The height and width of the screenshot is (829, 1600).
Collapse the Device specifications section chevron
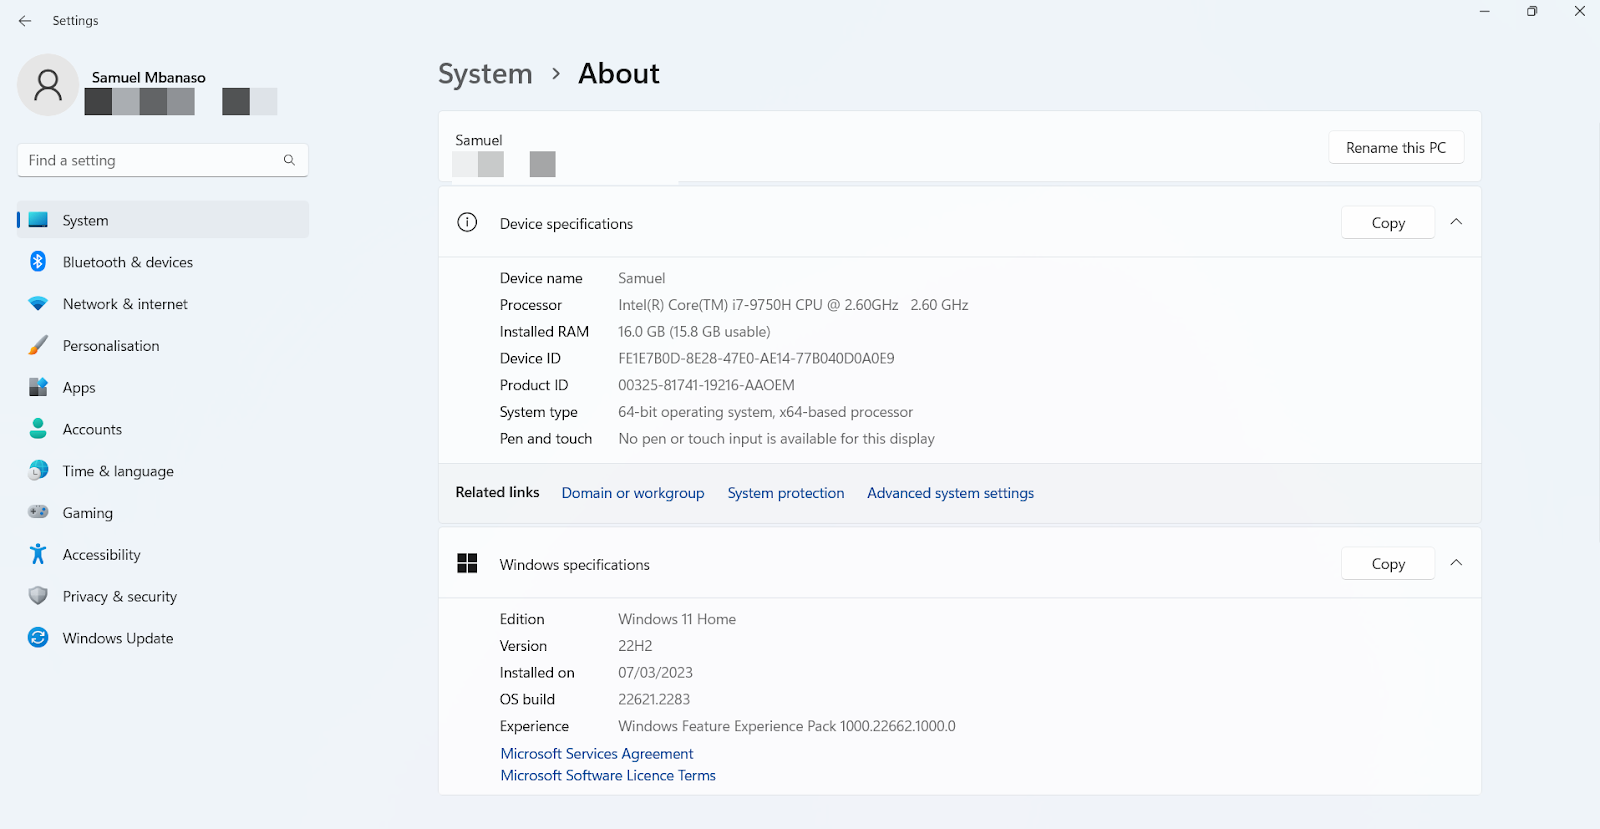click(1456, 222)
